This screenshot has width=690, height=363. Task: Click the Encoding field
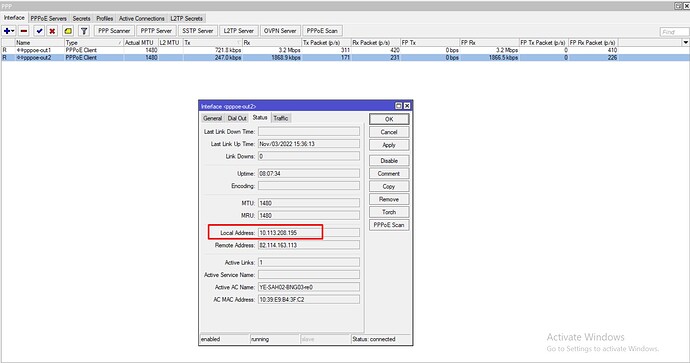click(308, 186)
